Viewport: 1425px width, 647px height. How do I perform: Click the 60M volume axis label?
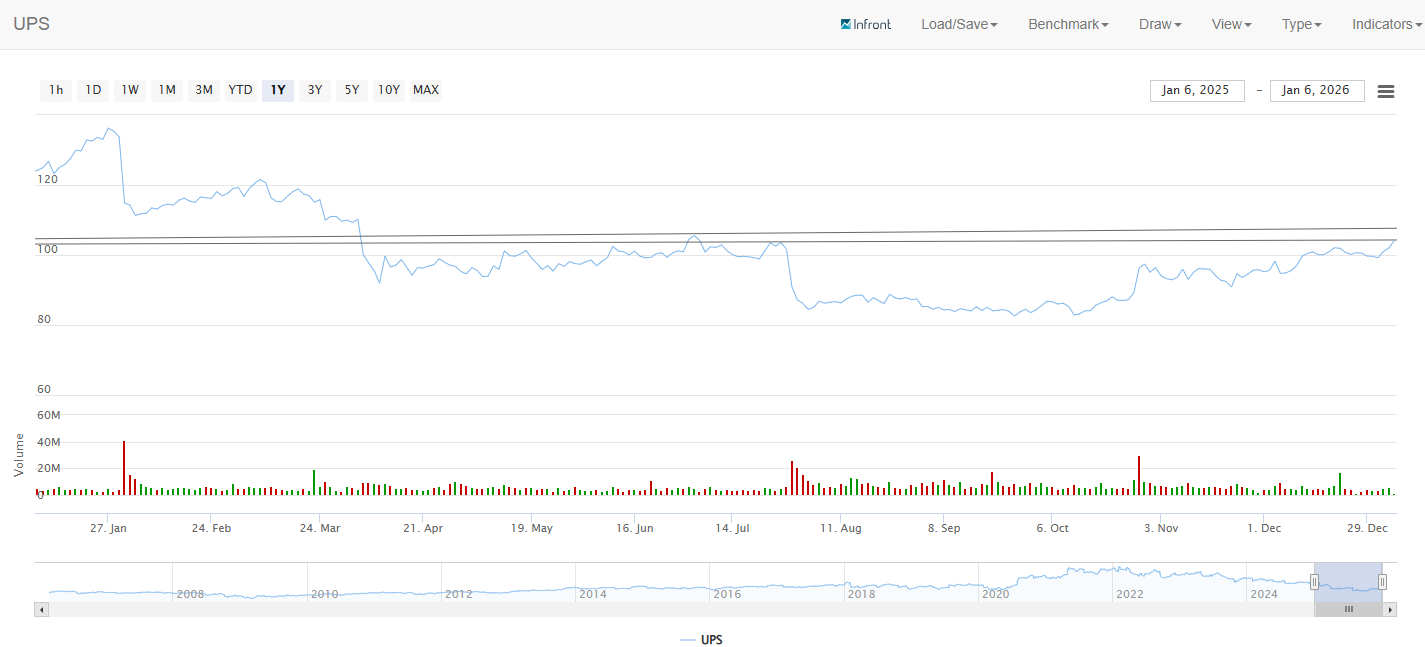(x=48, y=415)
